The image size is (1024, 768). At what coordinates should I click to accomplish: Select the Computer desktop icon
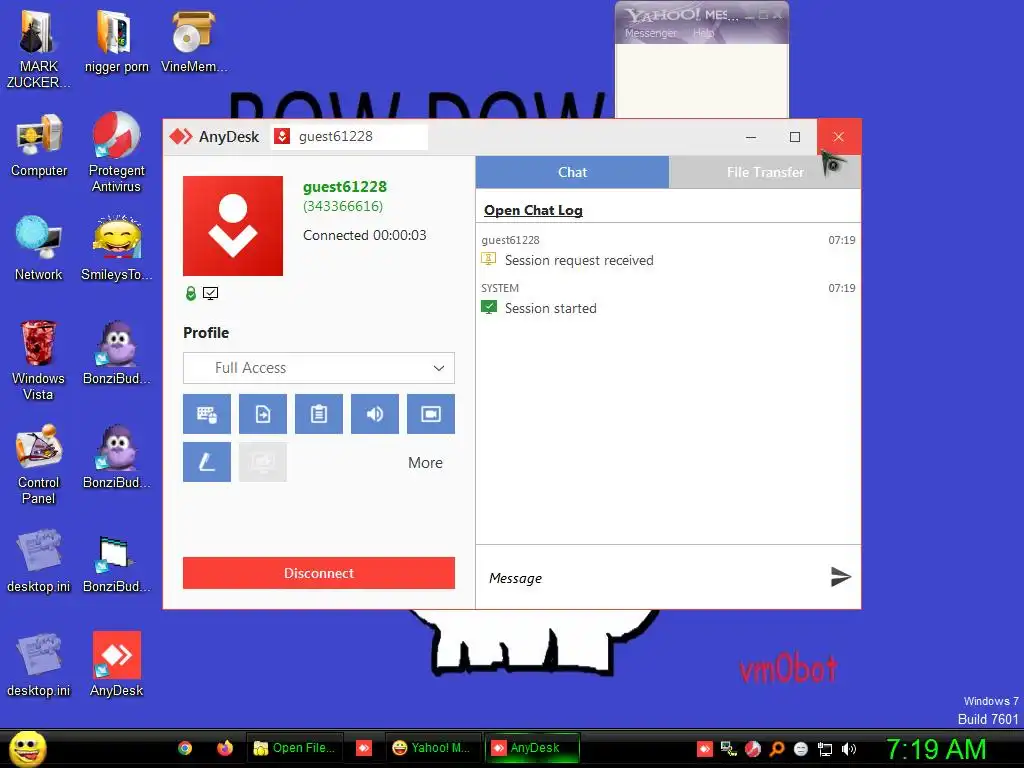click(39, 145)
